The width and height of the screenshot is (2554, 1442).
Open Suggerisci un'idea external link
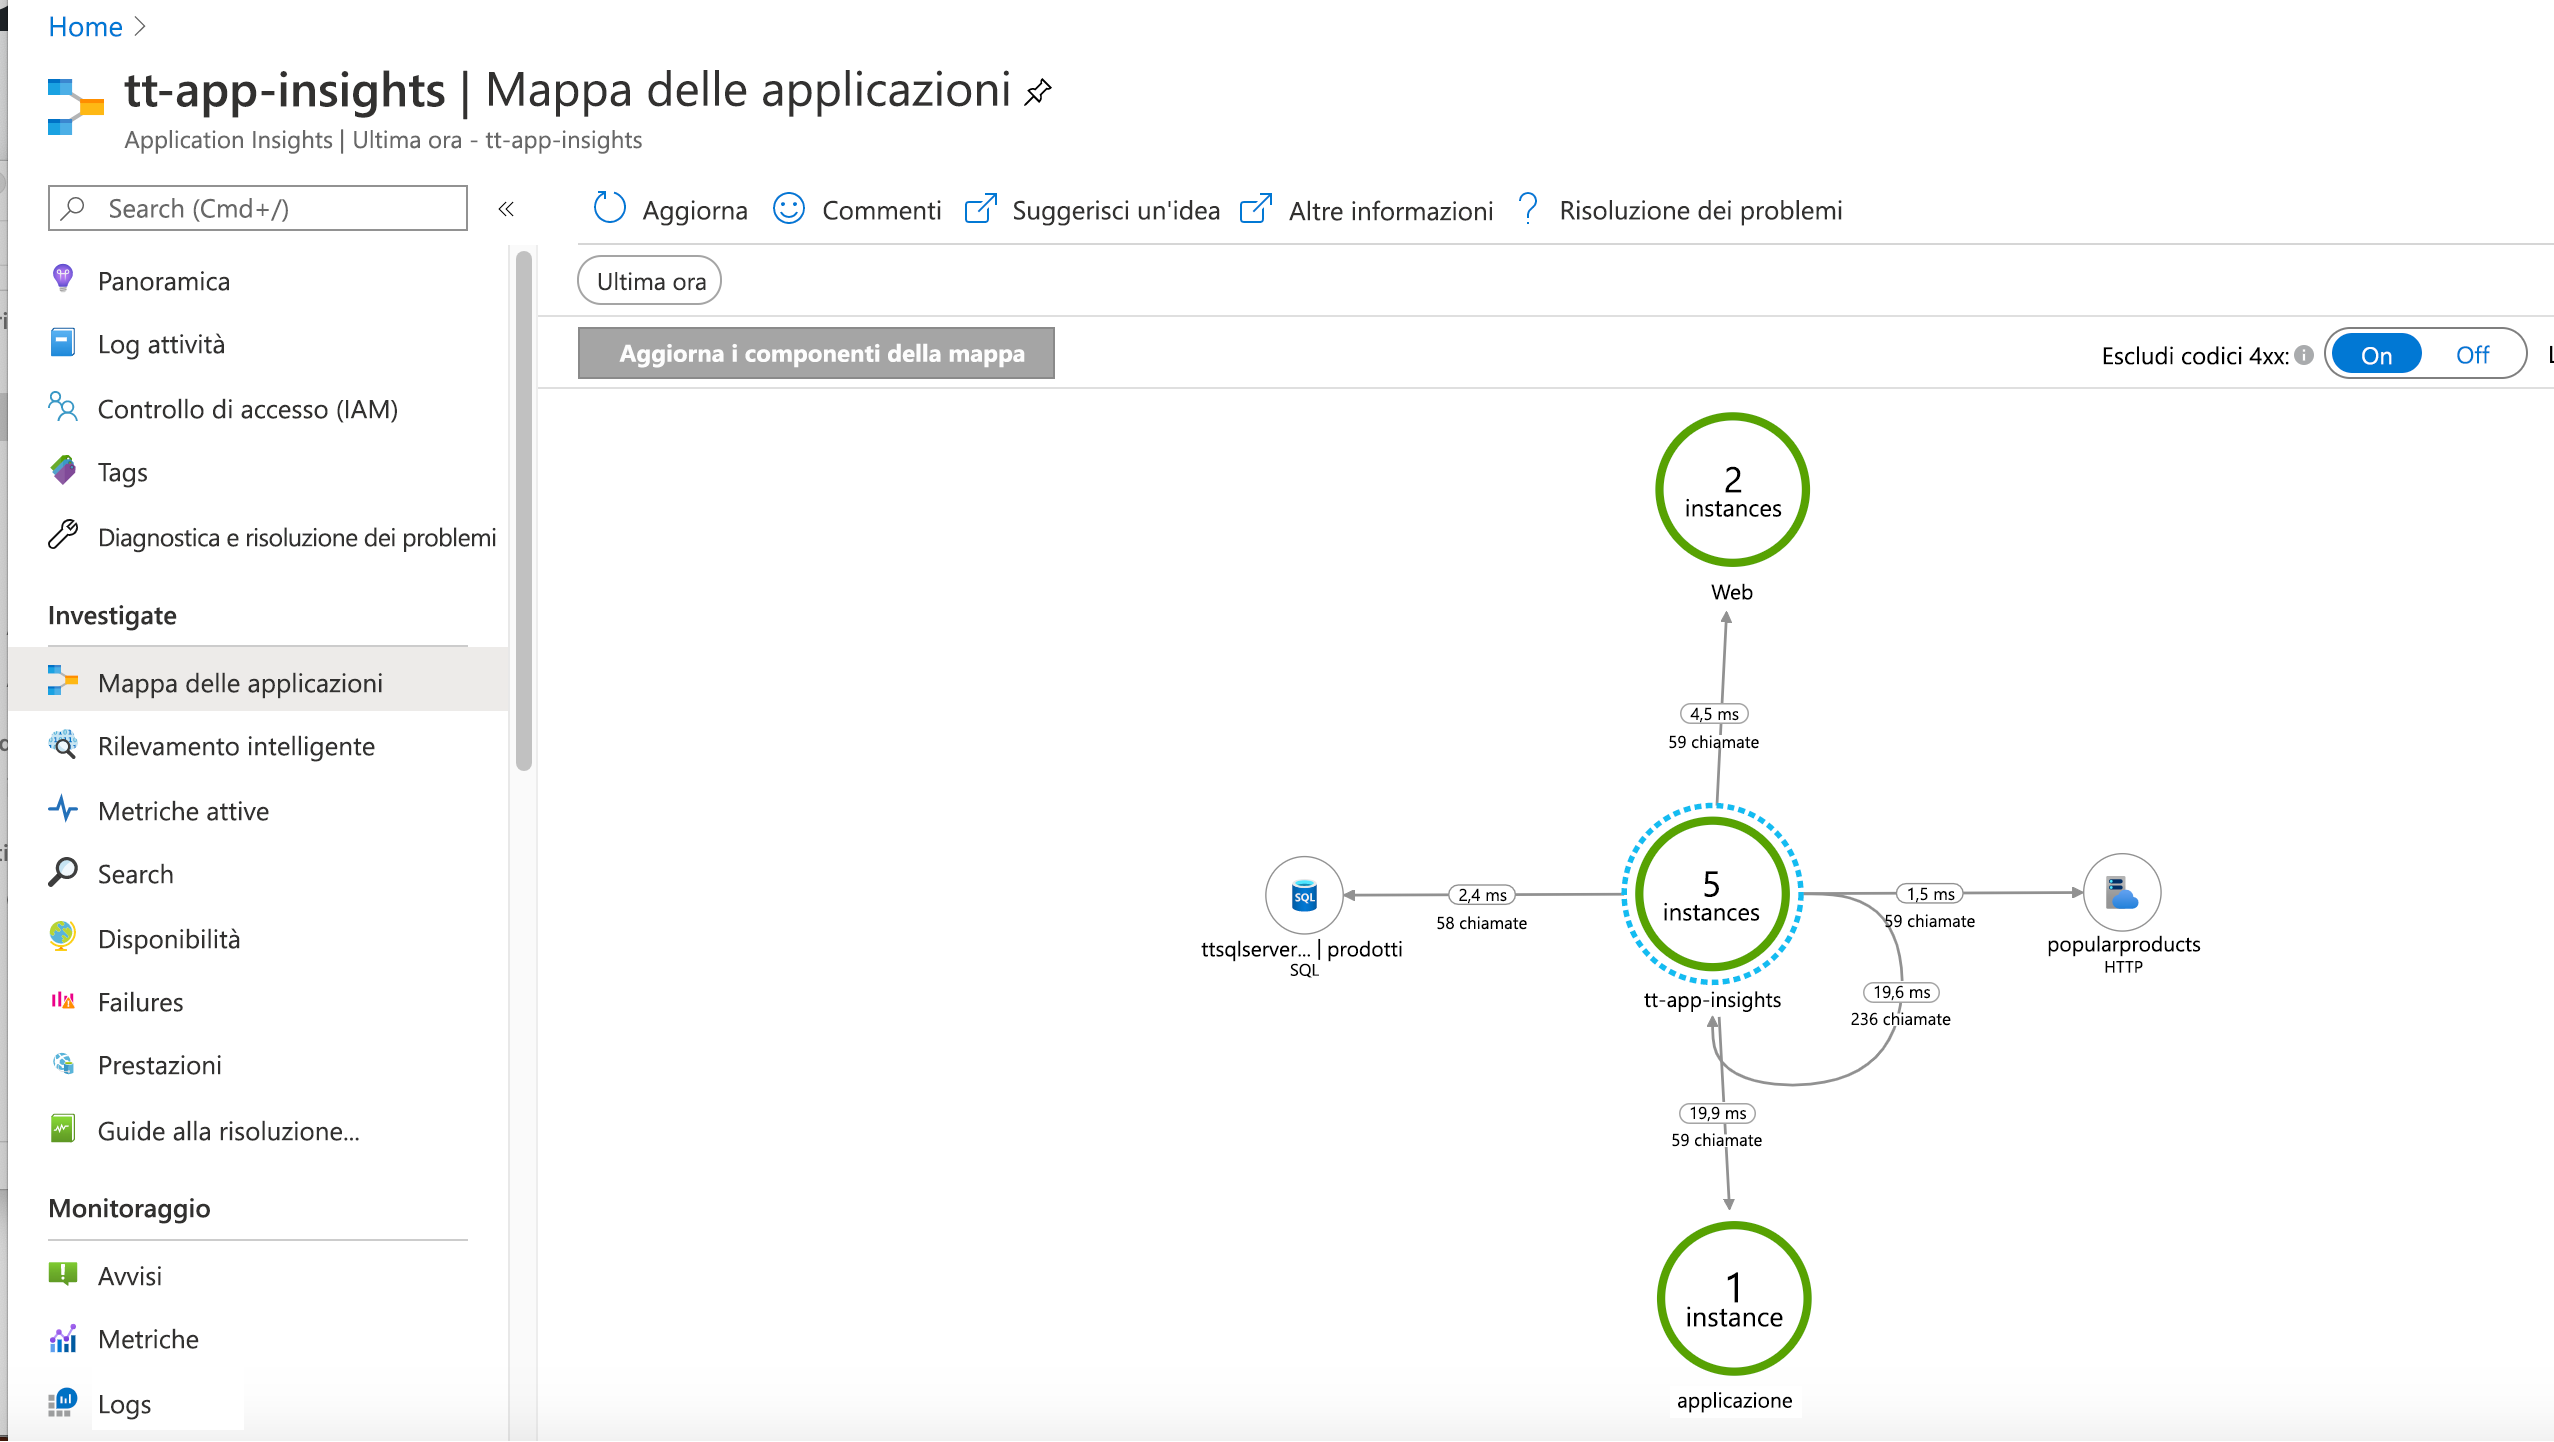pyautogui.click(x=1092, y=210)
